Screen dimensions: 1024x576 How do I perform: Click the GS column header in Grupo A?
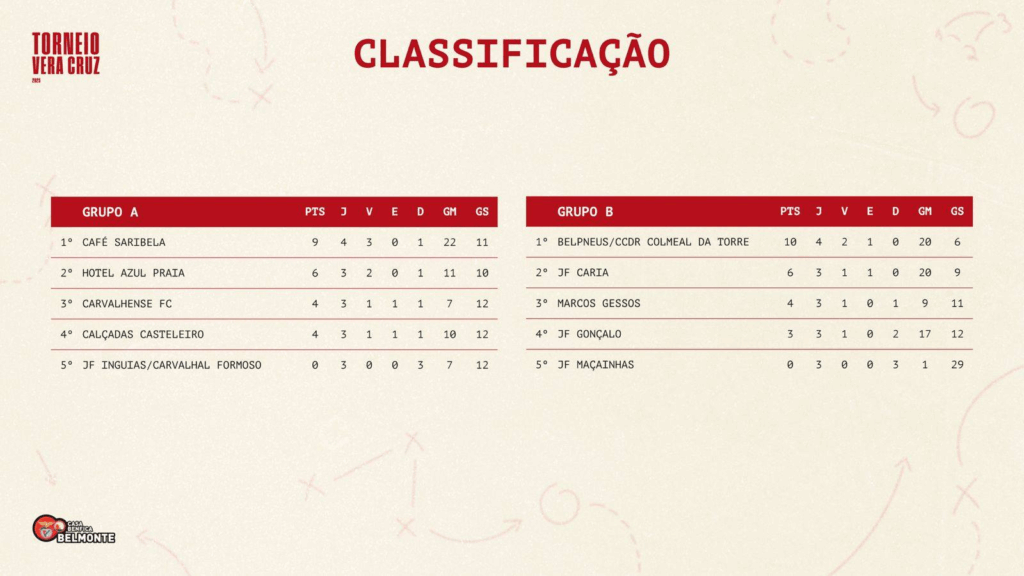tap(482, 212)
